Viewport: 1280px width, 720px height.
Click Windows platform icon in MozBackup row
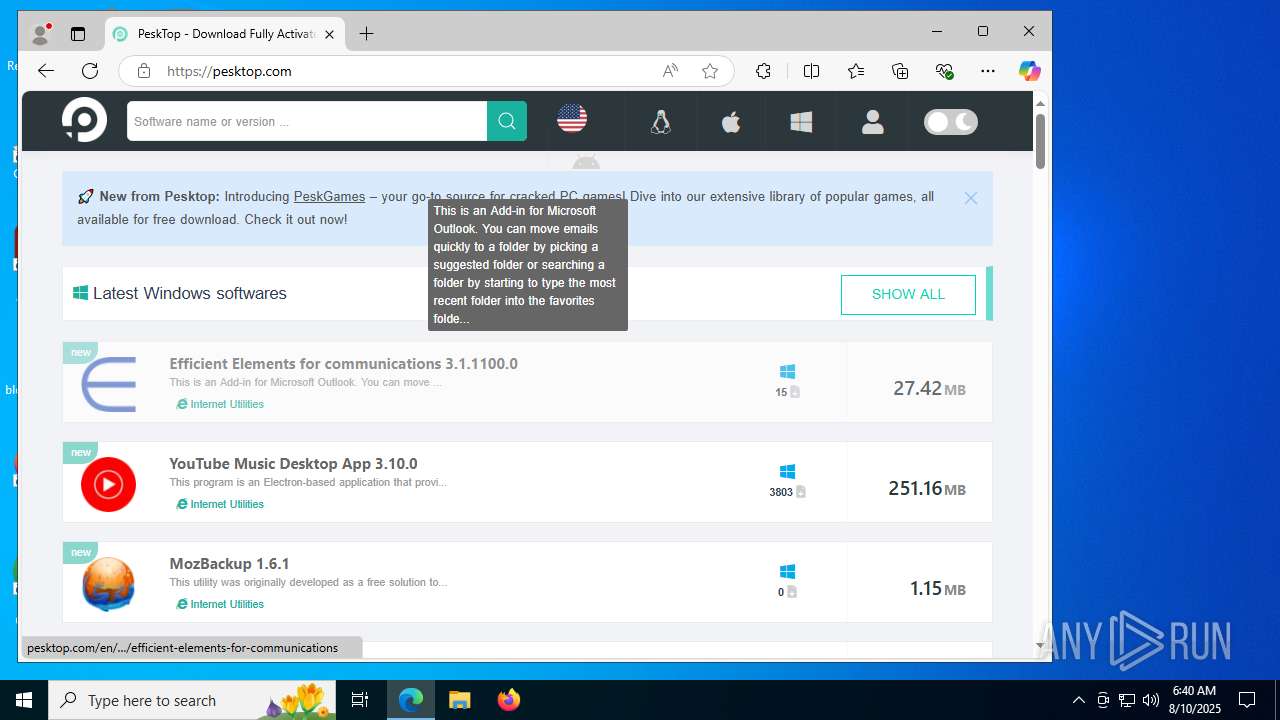click(787, 571)
